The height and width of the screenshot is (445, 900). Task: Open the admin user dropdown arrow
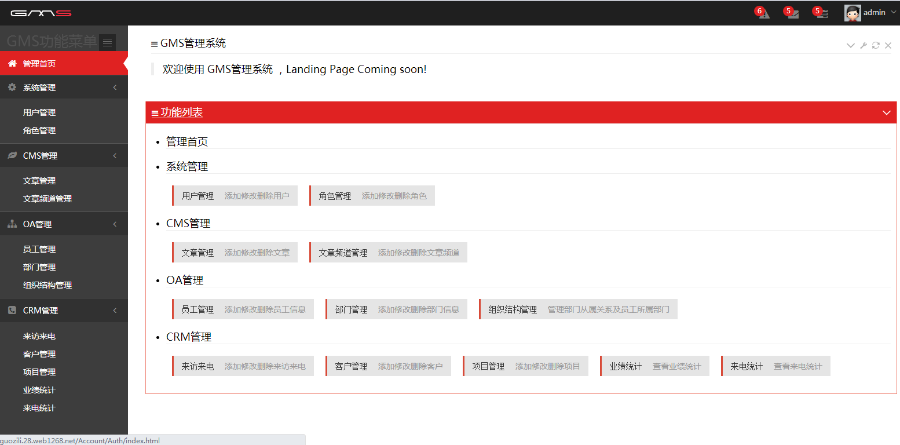pos(893,13)
